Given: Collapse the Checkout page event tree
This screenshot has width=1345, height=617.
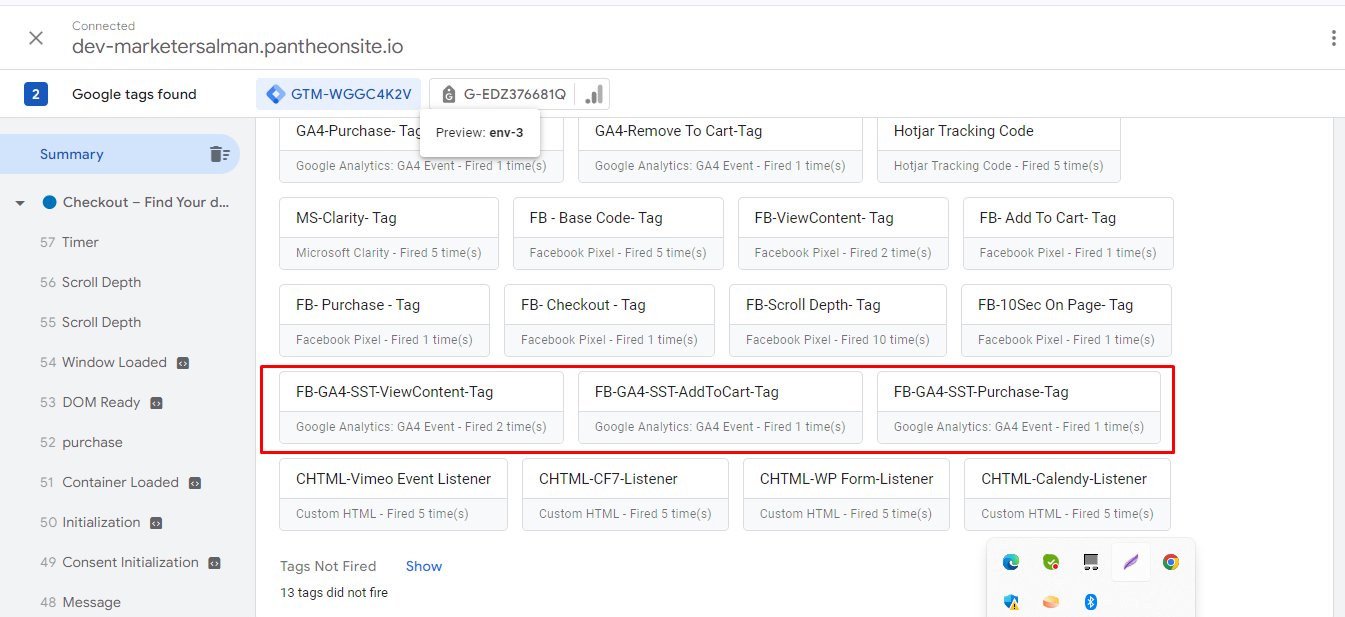Looking at the screenshot, I should tap(20, 203).
